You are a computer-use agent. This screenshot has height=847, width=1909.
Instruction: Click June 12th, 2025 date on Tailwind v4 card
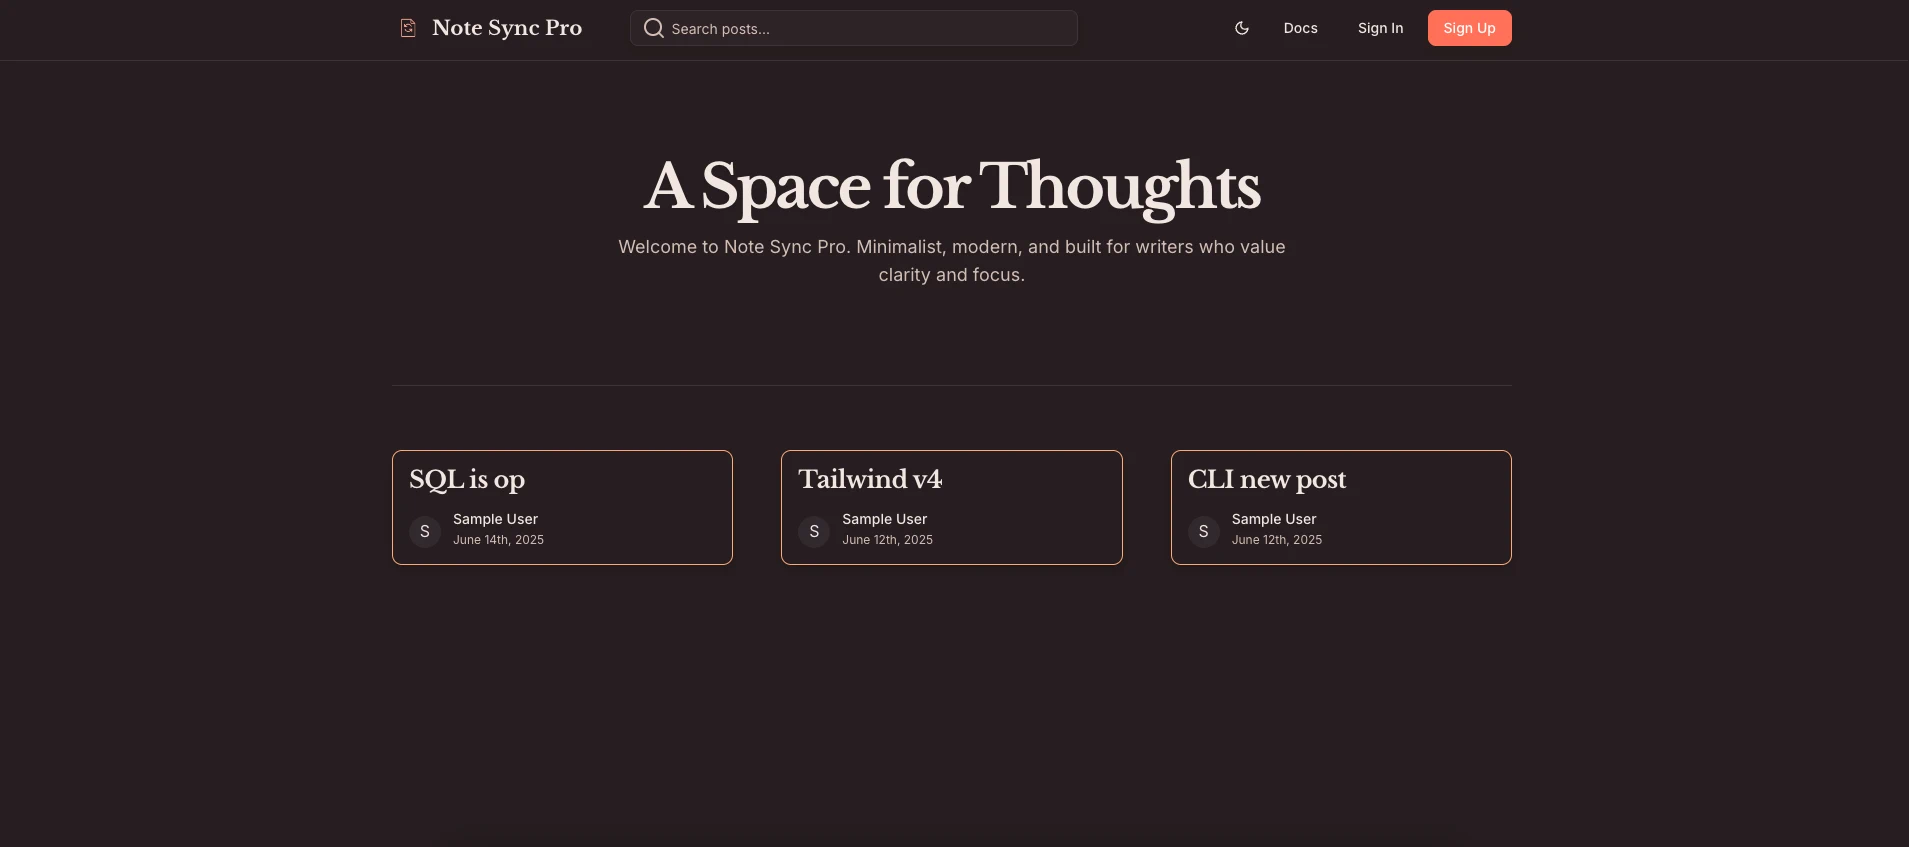[887, 540]
